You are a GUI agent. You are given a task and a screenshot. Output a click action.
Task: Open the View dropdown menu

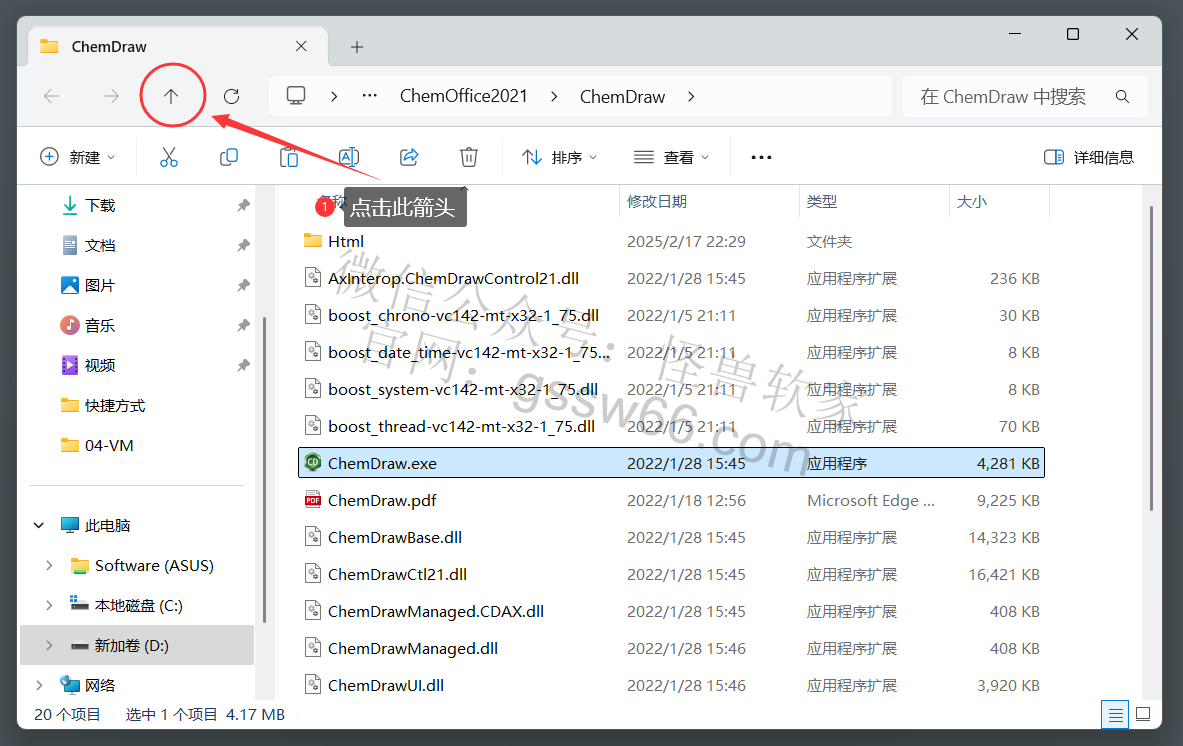tap(671, 157)
